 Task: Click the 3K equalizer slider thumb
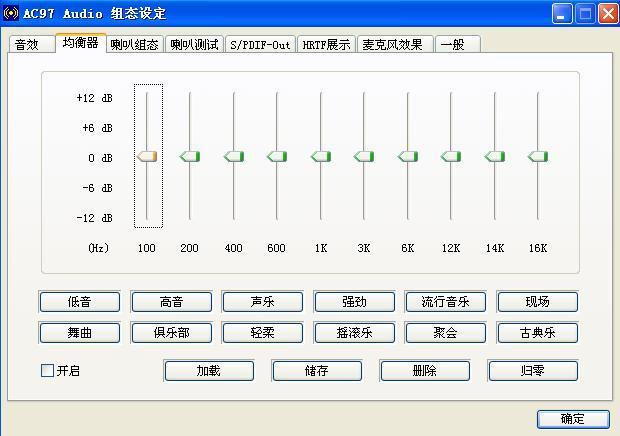[364, 157]
